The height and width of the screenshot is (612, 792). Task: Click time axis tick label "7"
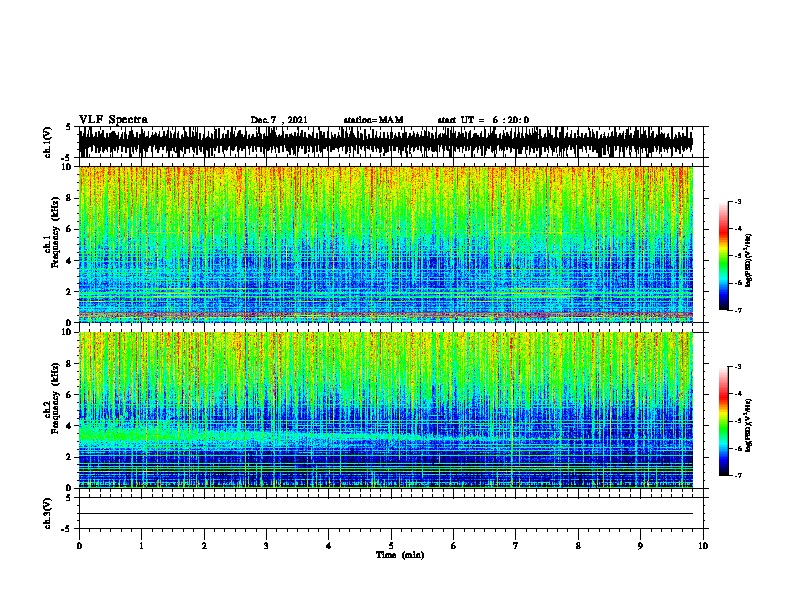516,546
